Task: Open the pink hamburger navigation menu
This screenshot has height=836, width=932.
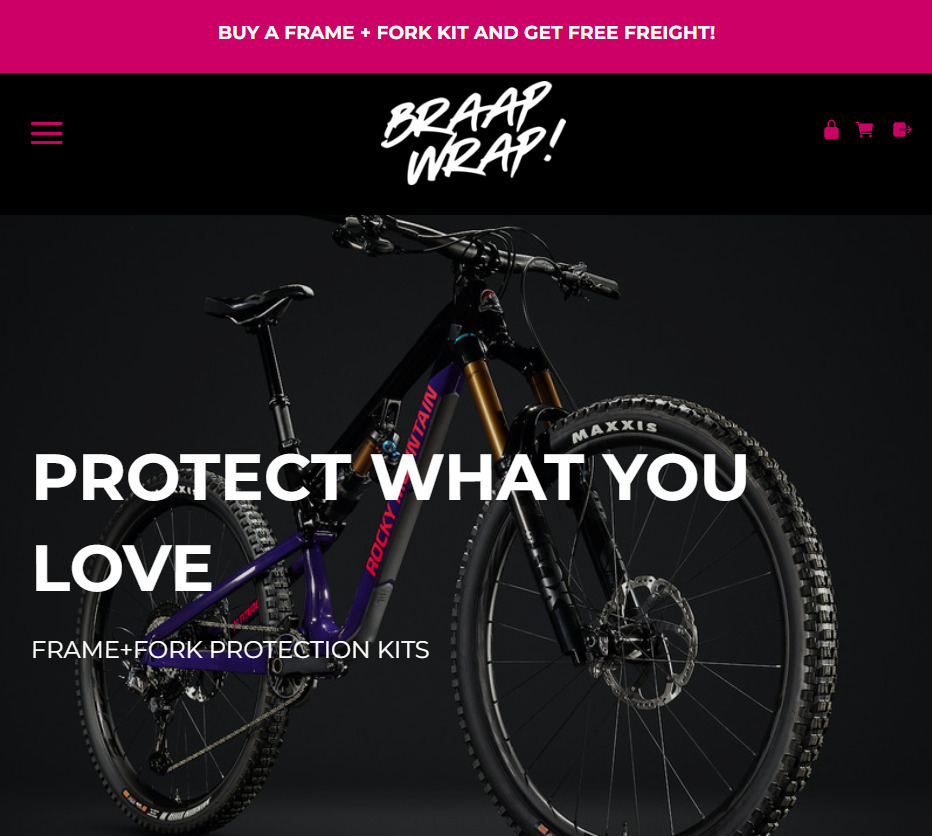Action: coord(46,133)
